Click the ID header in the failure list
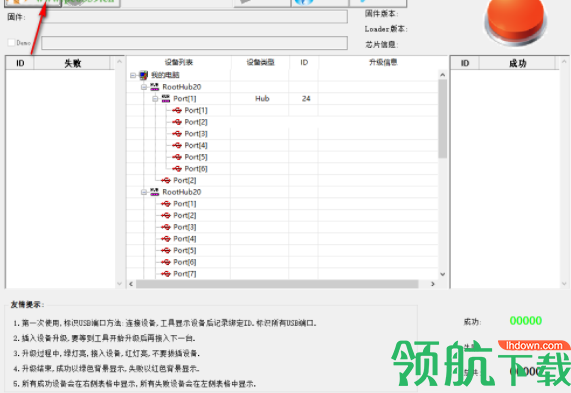571x393 pixels. (x=20, y=63)
